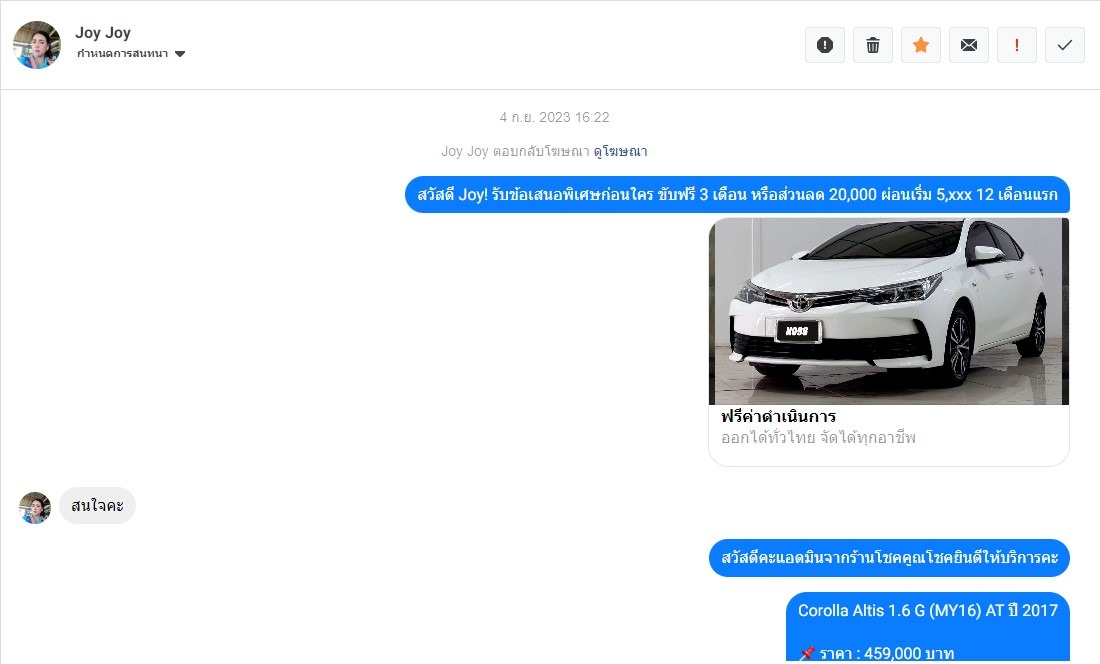Toggle the orange star follow-up icon
This screenshot has height=664, width=1100.
click(x=920, y=45)
